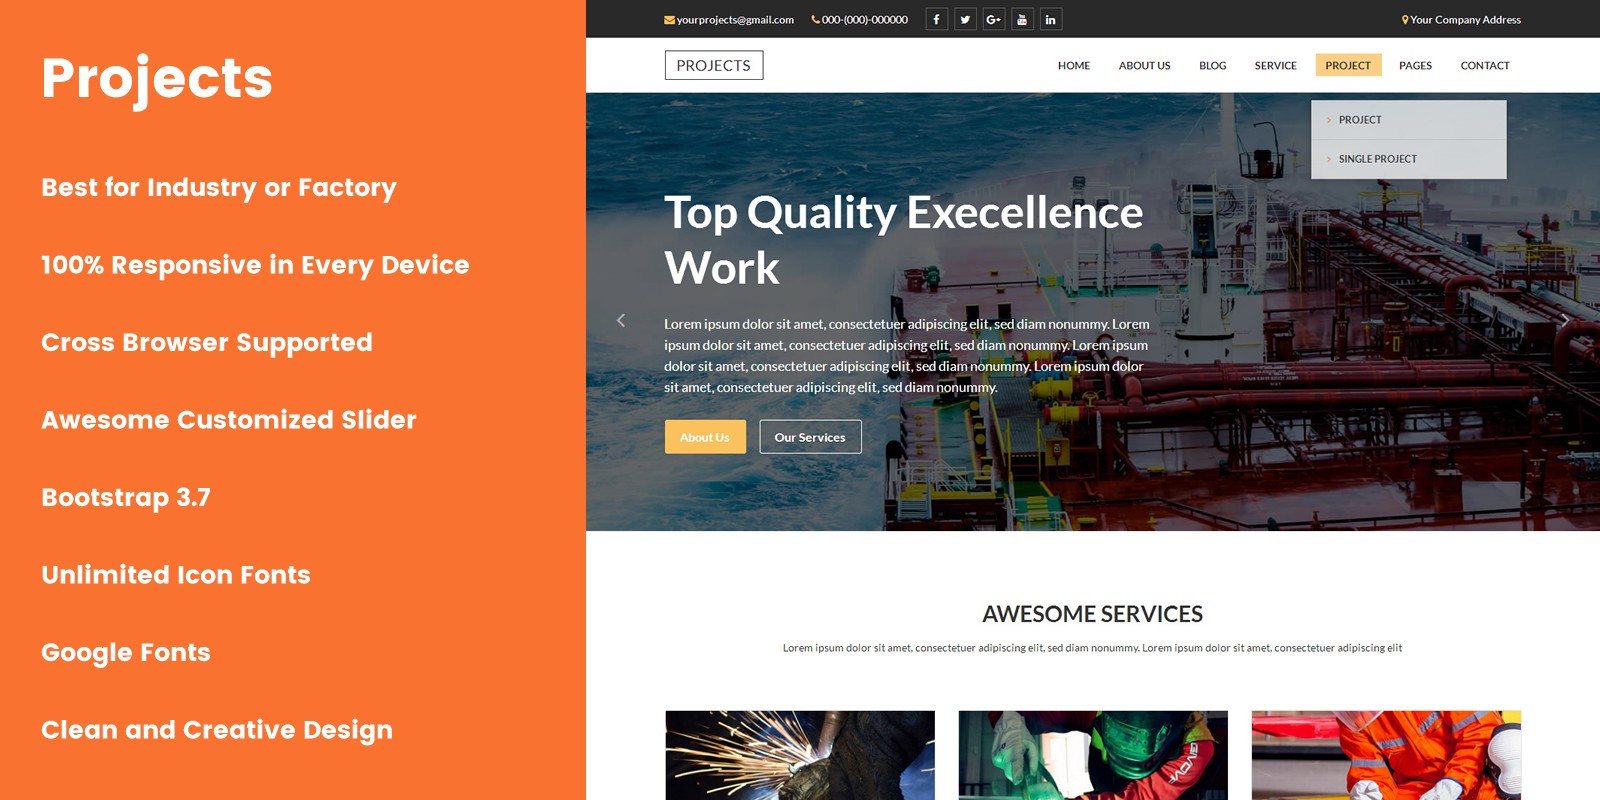
Task: Open the ABOUT US menu item
Action: [x=1145, y=65]
